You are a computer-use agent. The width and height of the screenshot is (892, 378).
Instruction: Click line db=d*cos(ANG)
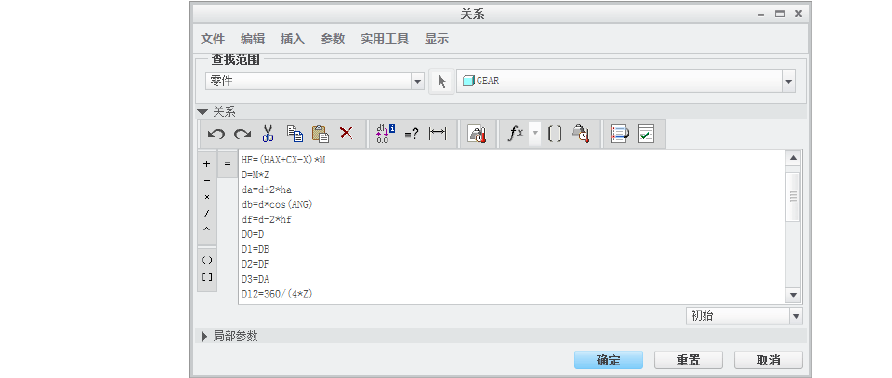277,204
